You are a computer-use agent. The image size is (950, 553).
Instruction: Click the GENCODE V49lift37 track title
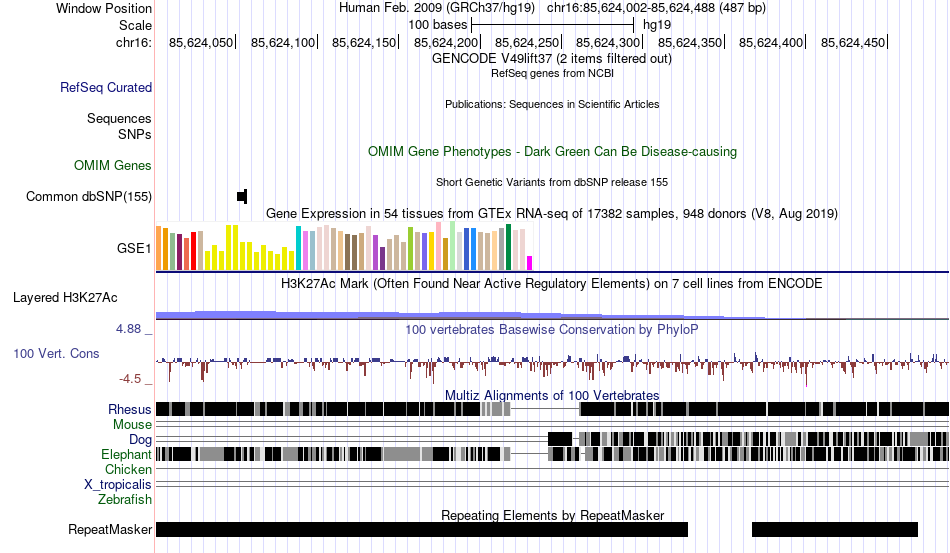552,59
